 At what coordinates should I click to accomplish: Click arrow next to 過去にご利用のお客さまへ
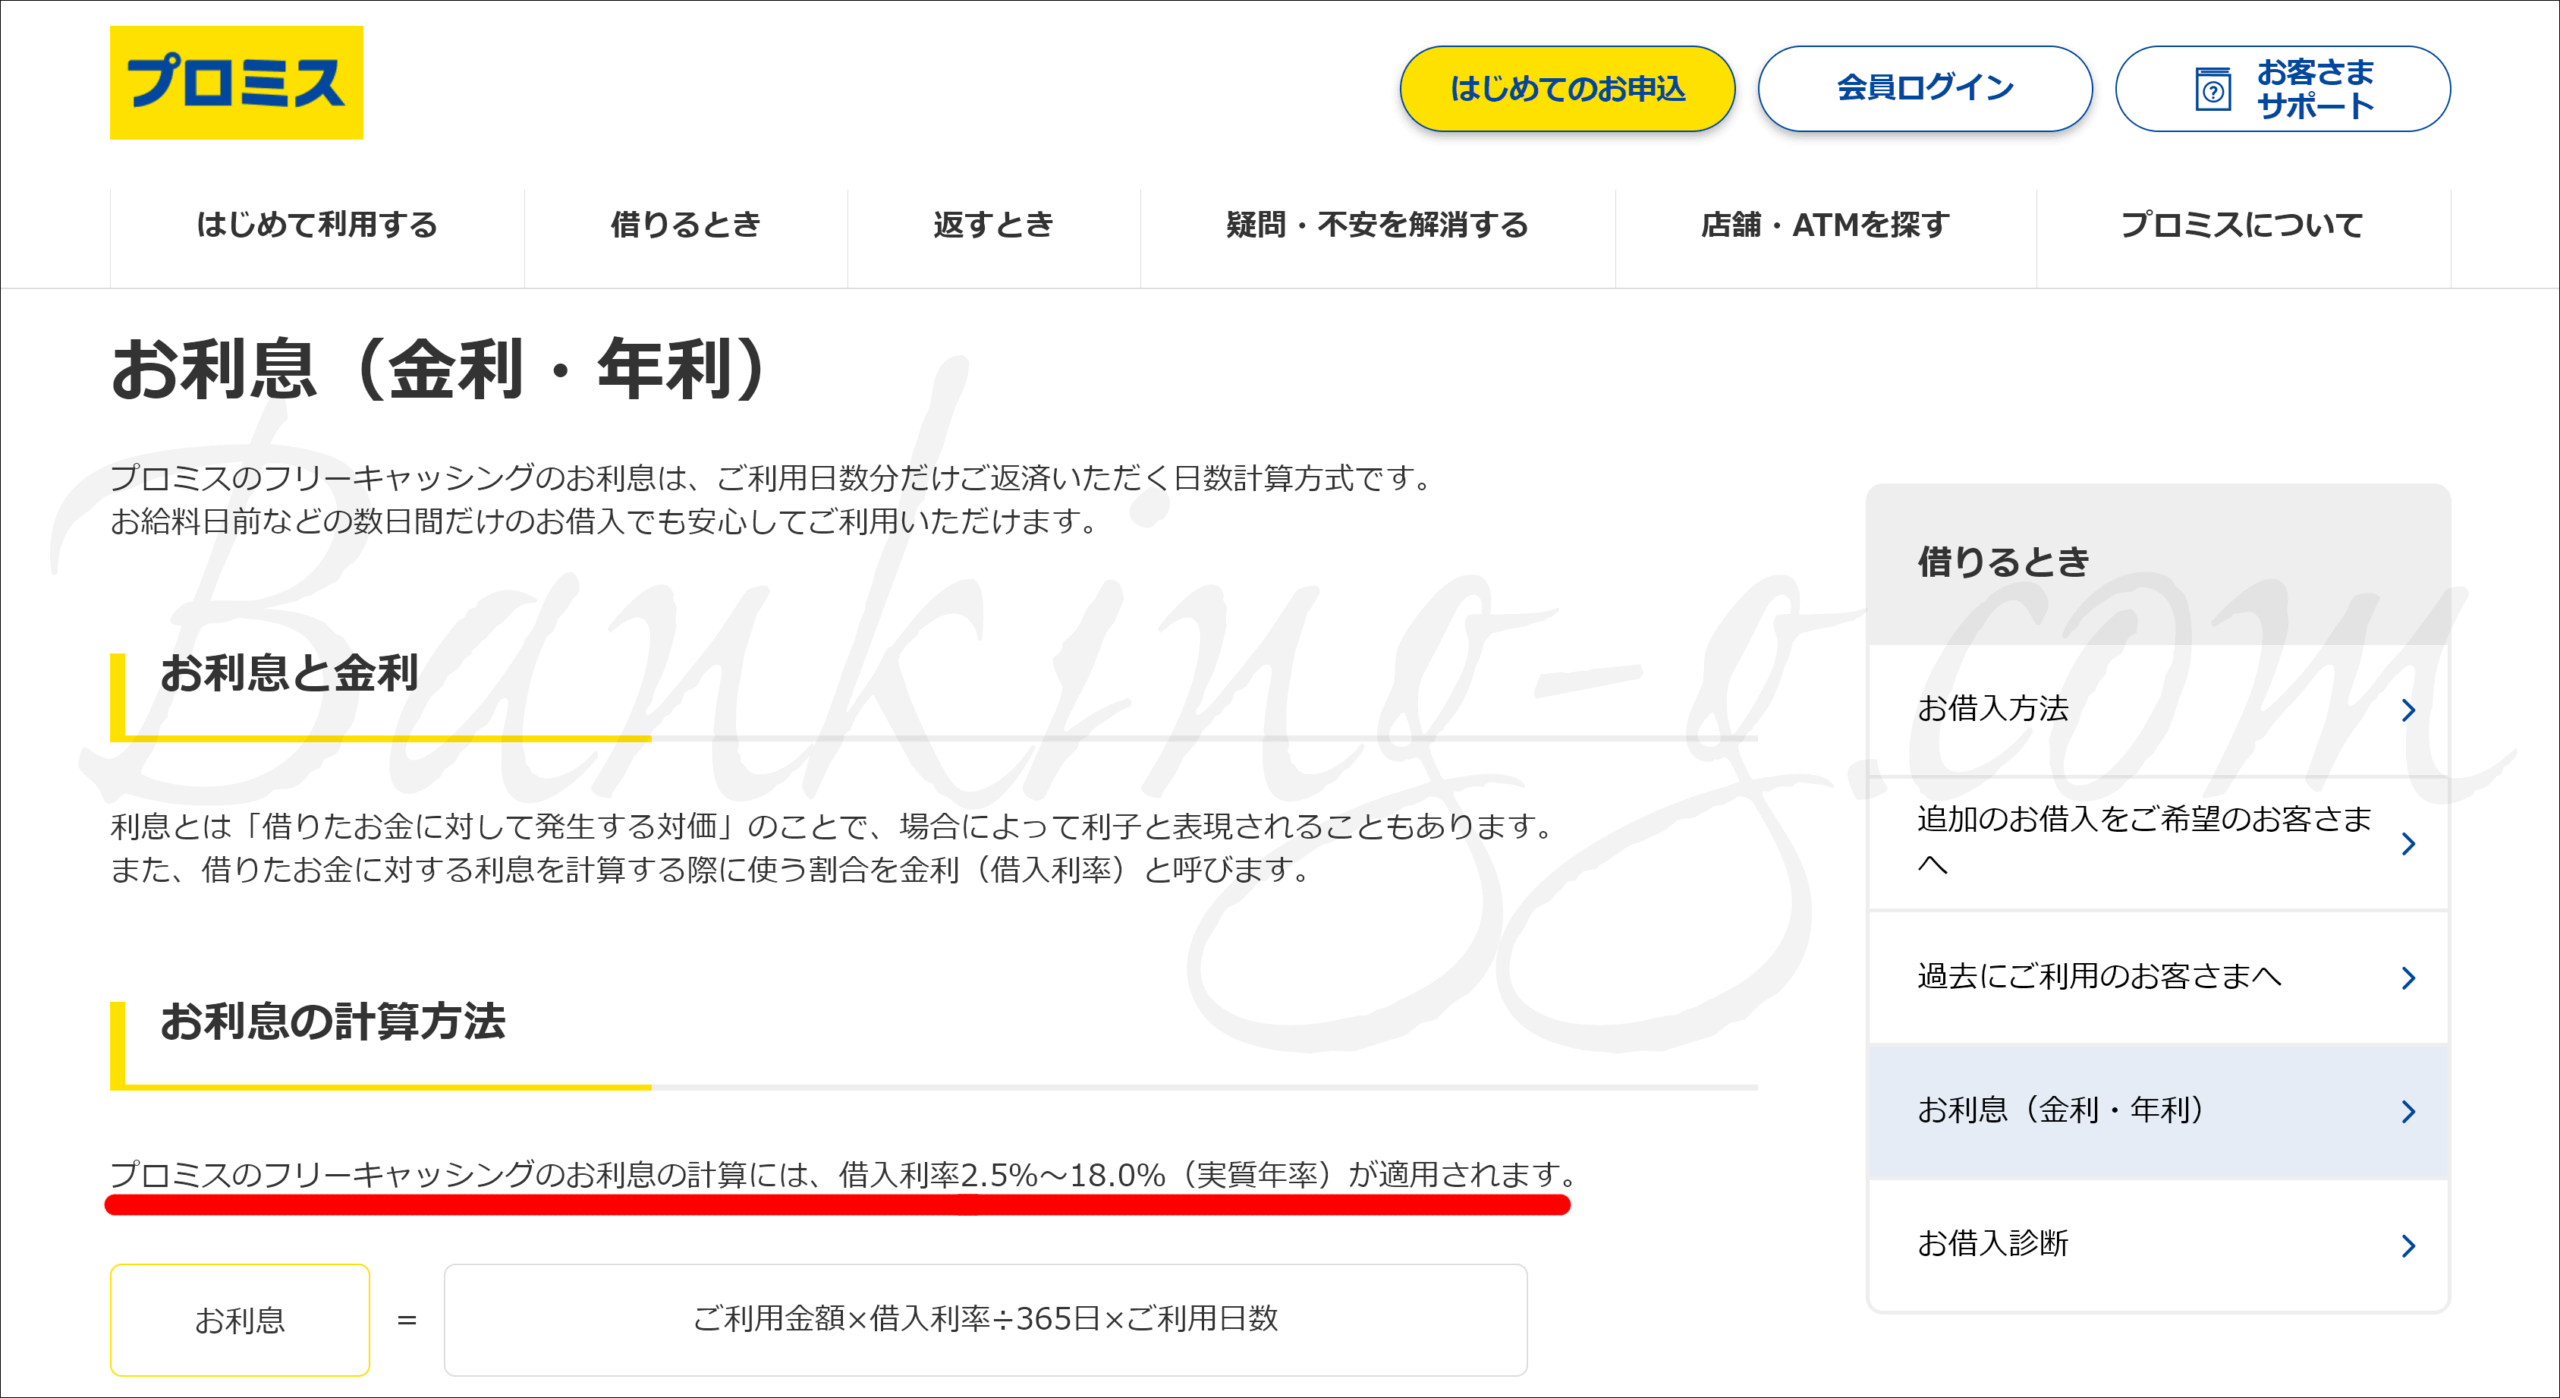pos(2408,977)
